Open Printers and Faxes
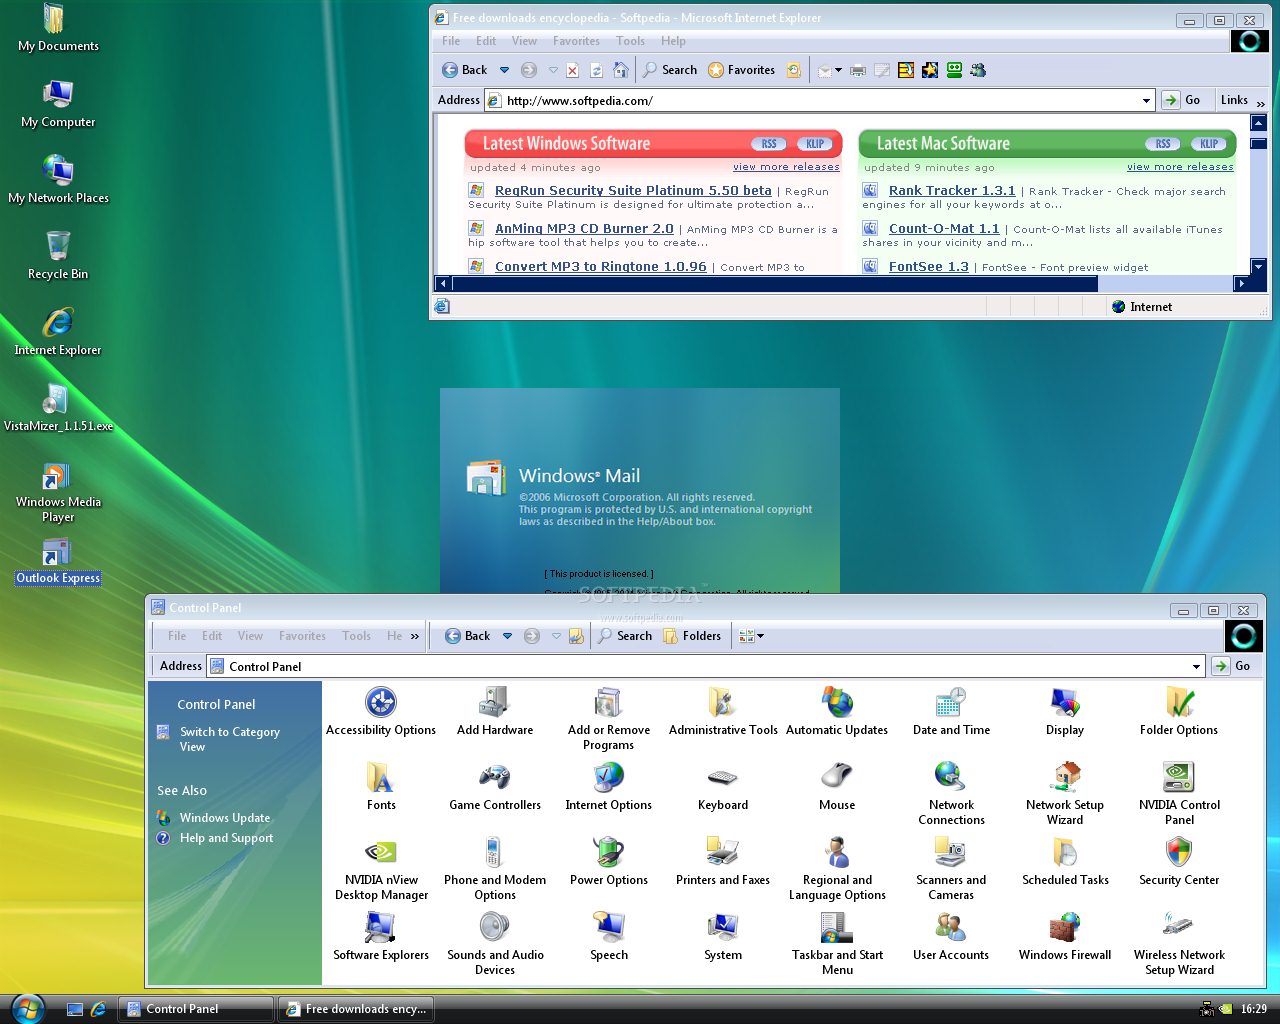Screen dimensions: 1280x1024 [x=723, y=862]
